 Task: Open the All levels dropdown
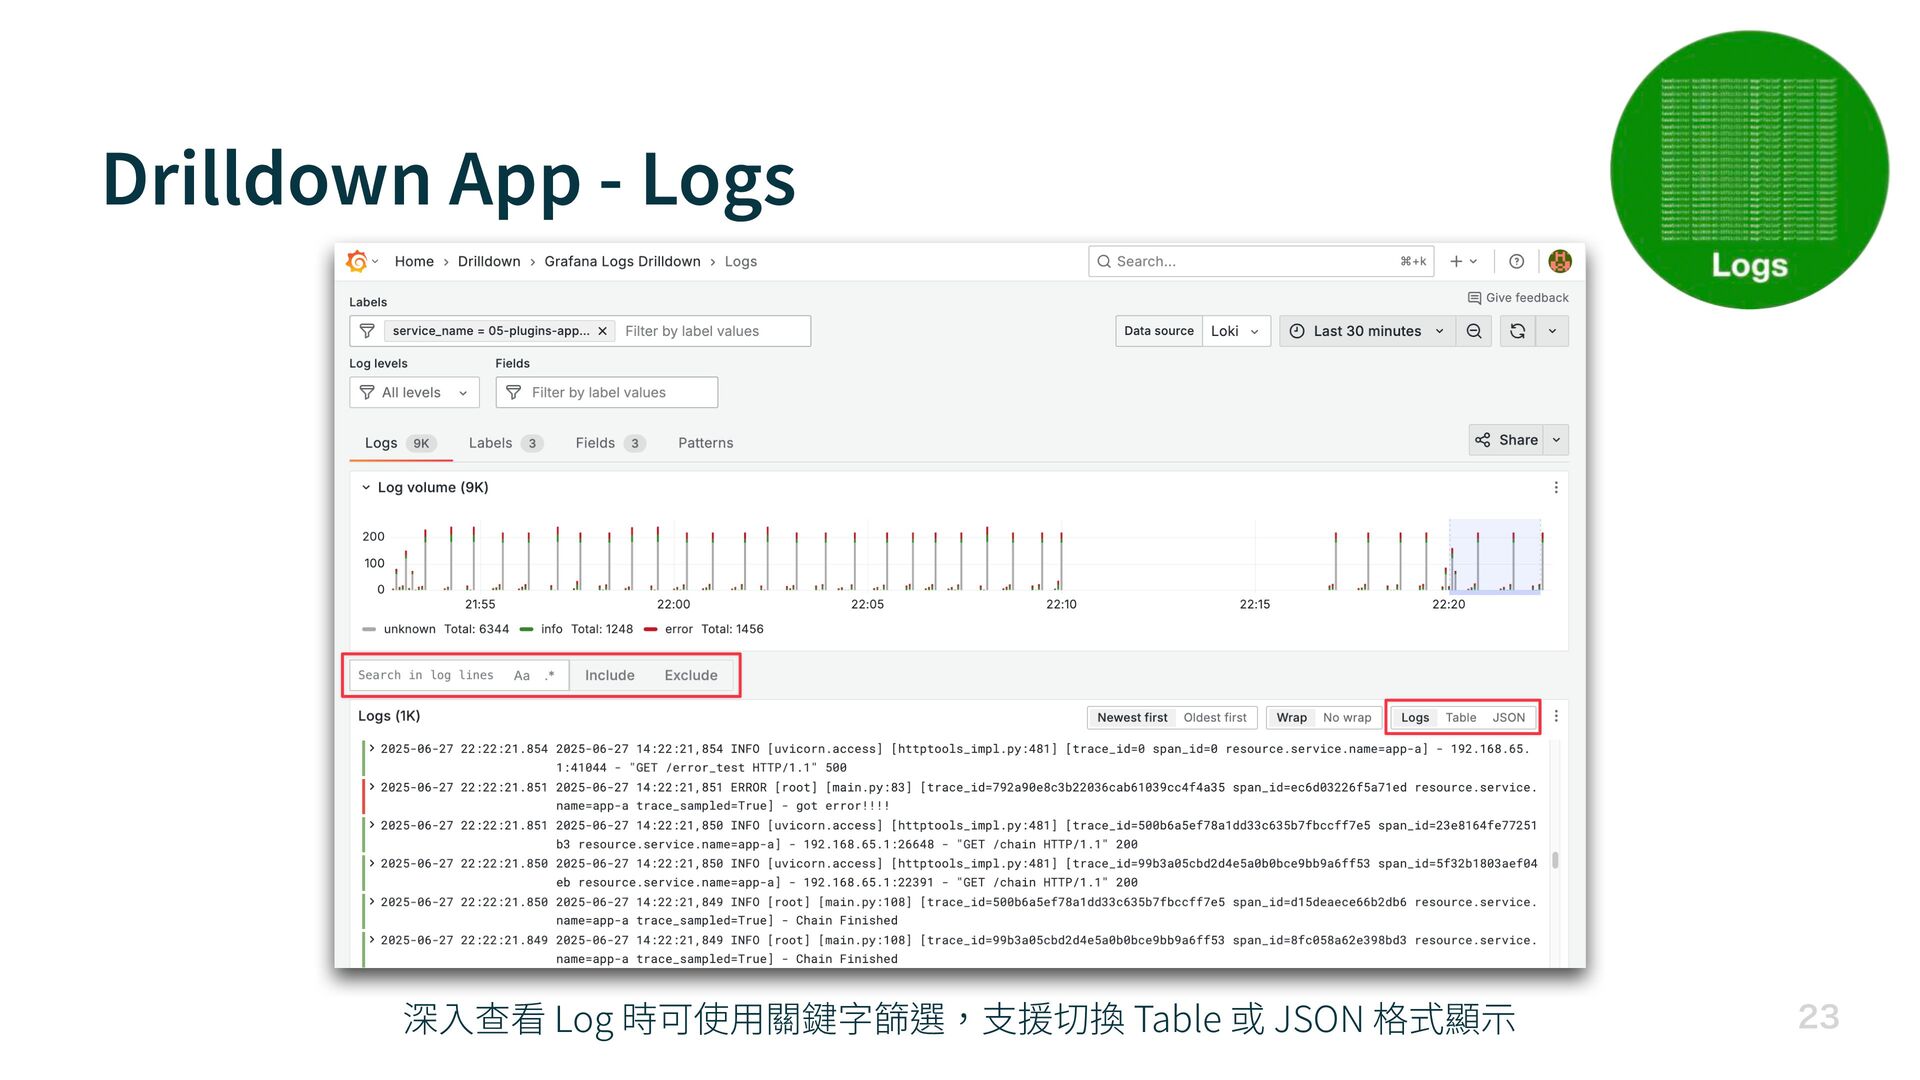tap(414, 392)
